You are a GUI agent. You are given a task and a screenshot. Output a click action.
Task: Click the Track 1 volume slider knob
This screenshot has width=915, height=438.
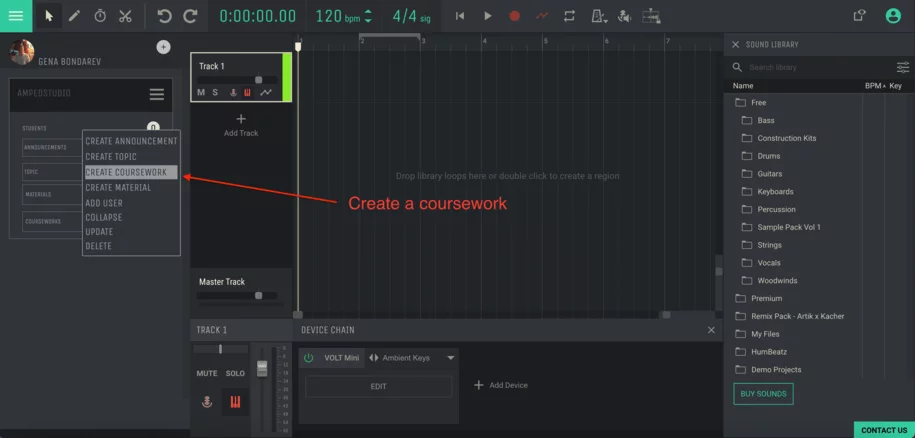(259, 80)
